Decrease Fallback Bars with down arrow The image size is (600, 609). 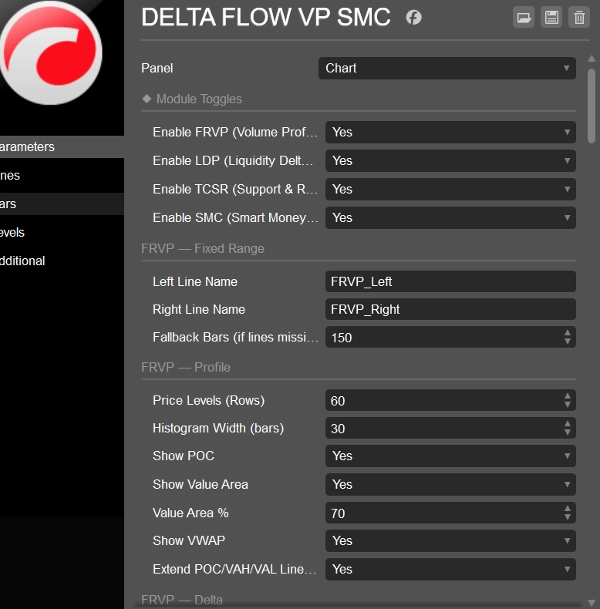567,341
